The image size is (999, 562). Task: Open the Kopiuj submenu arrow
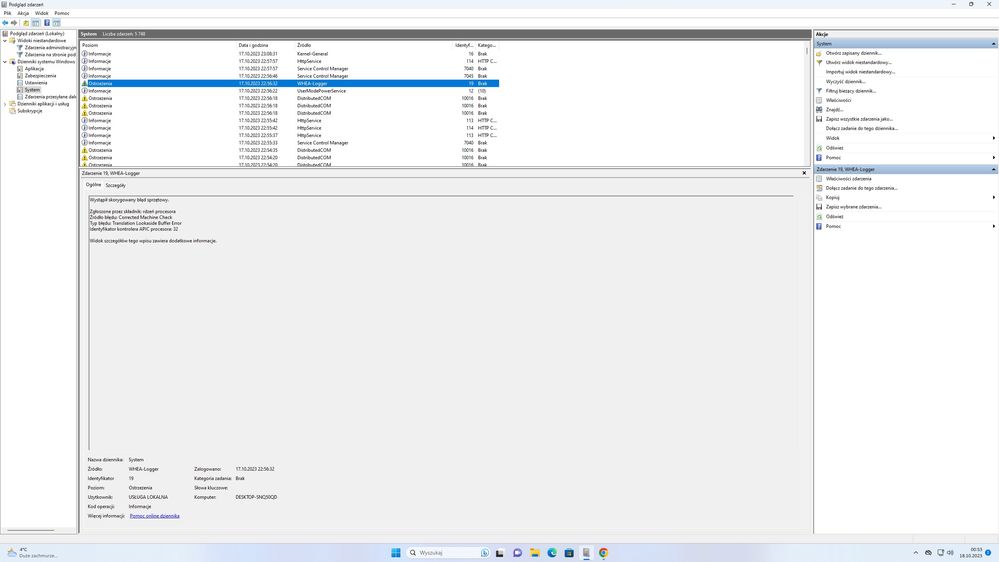[x=994, y=198]
